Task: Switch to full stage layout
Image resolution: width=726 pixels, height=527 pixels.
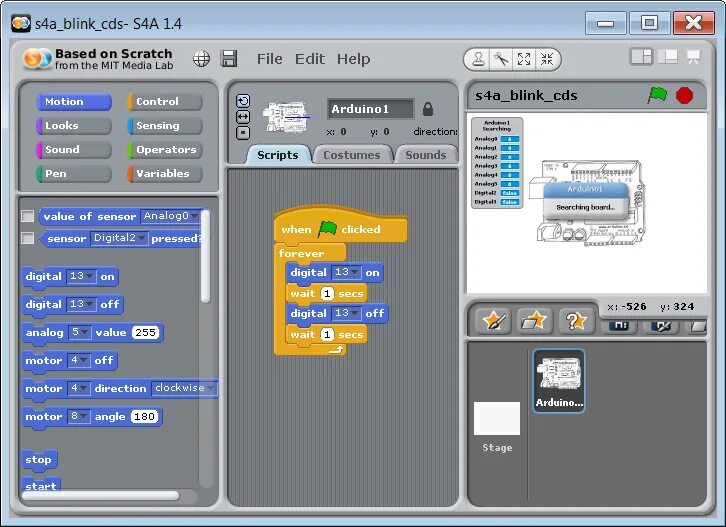Action: tap(668, 57)
